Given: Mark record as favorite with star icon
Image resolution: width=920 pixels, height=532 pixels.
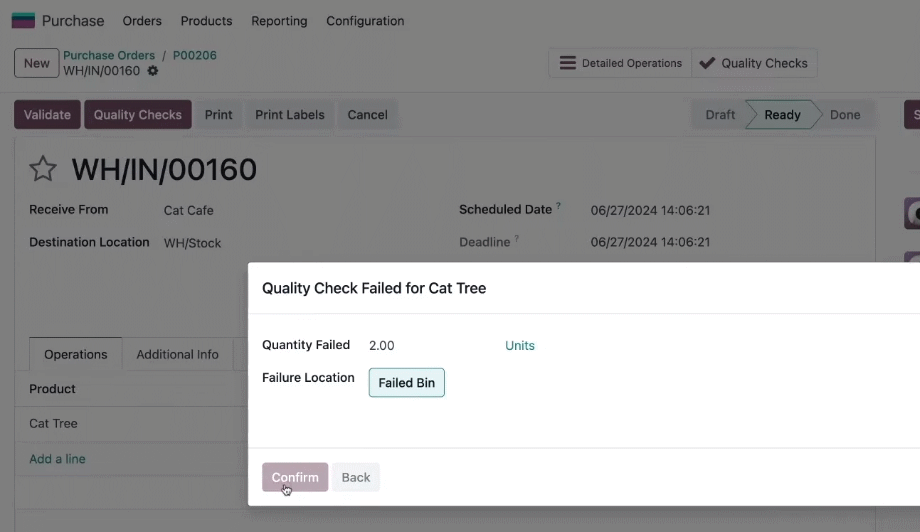Looking at the screenshot, I should tap(43, 169).
